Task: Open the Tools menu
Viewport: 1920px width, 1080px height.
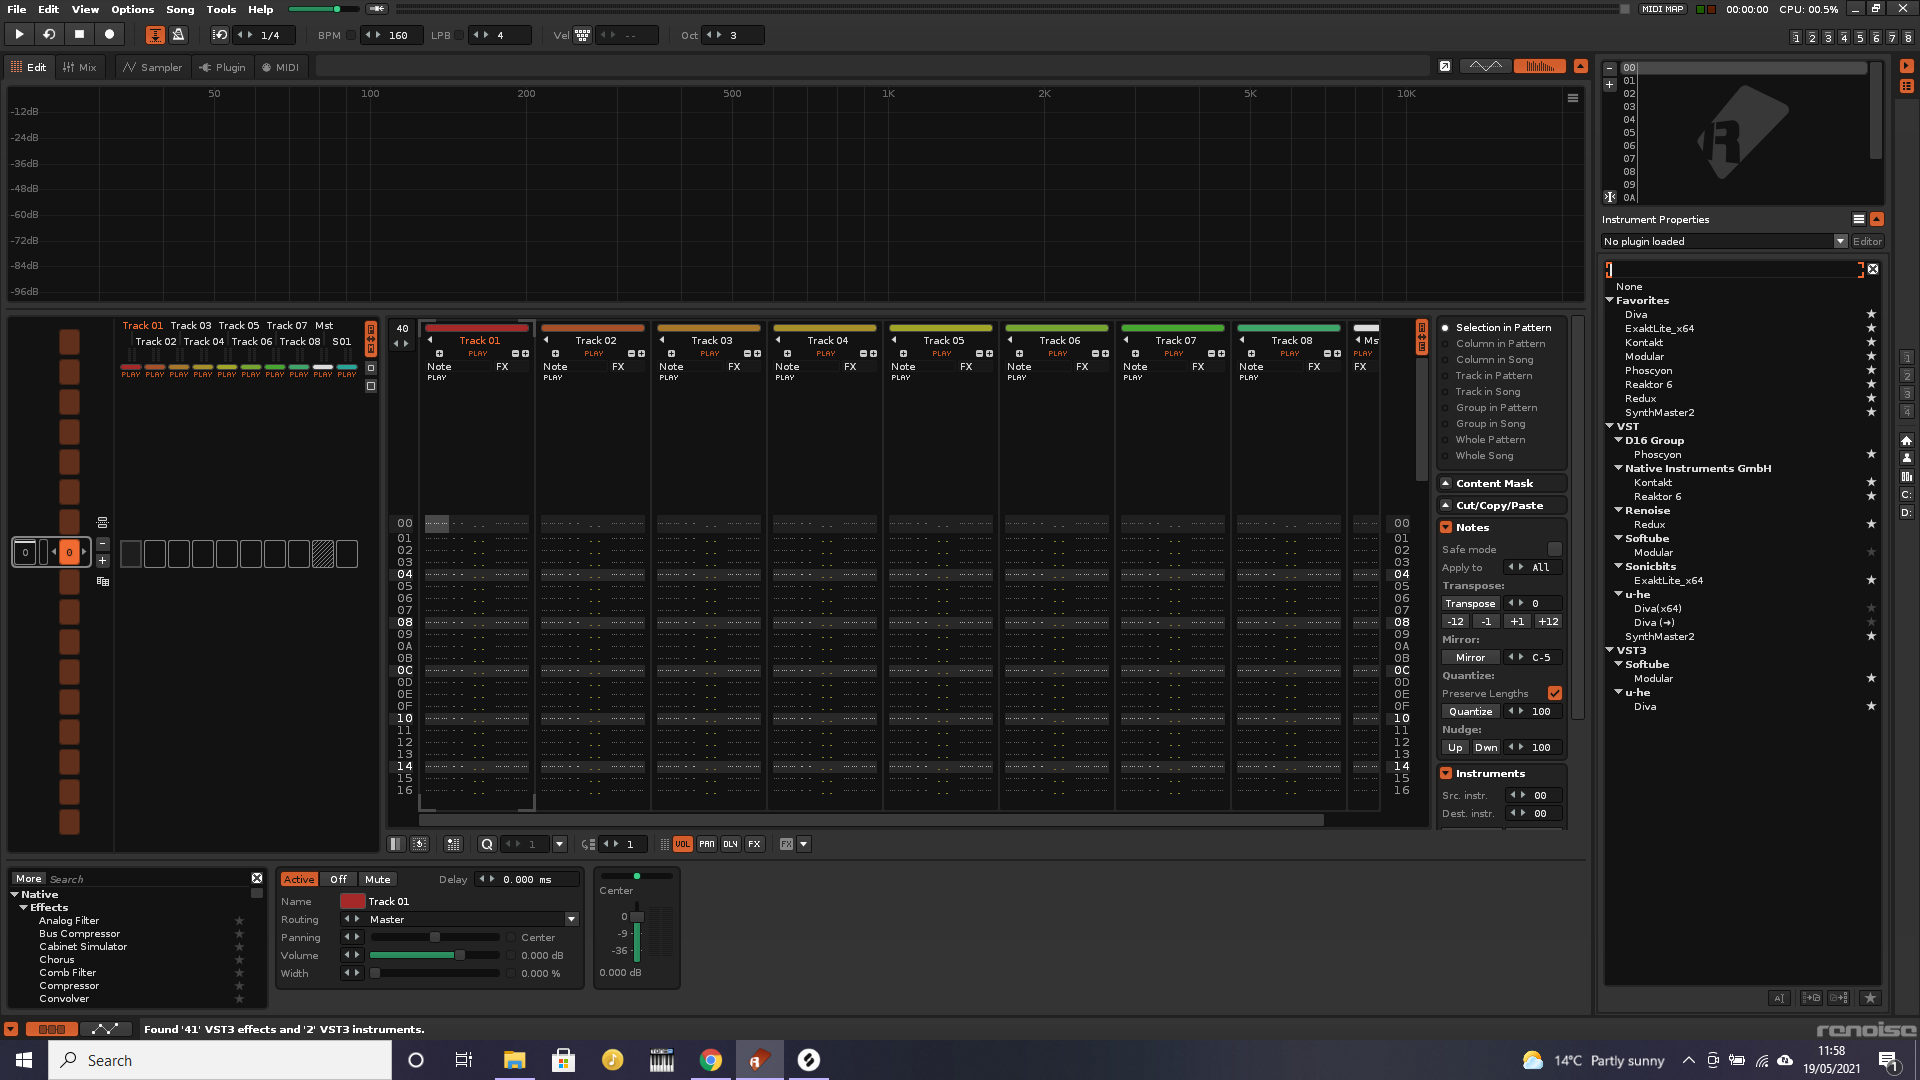Action: [x=221, y=9]
